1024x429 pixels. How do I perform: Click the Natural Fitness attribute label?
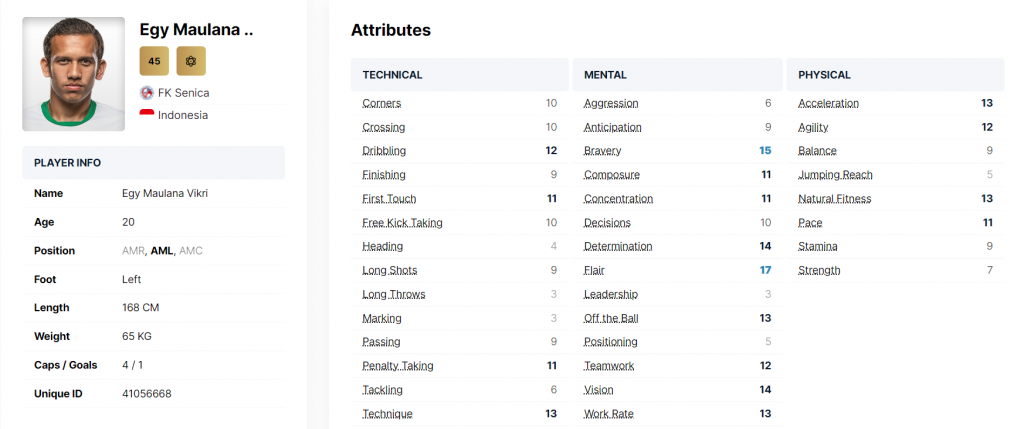(834, 199)
